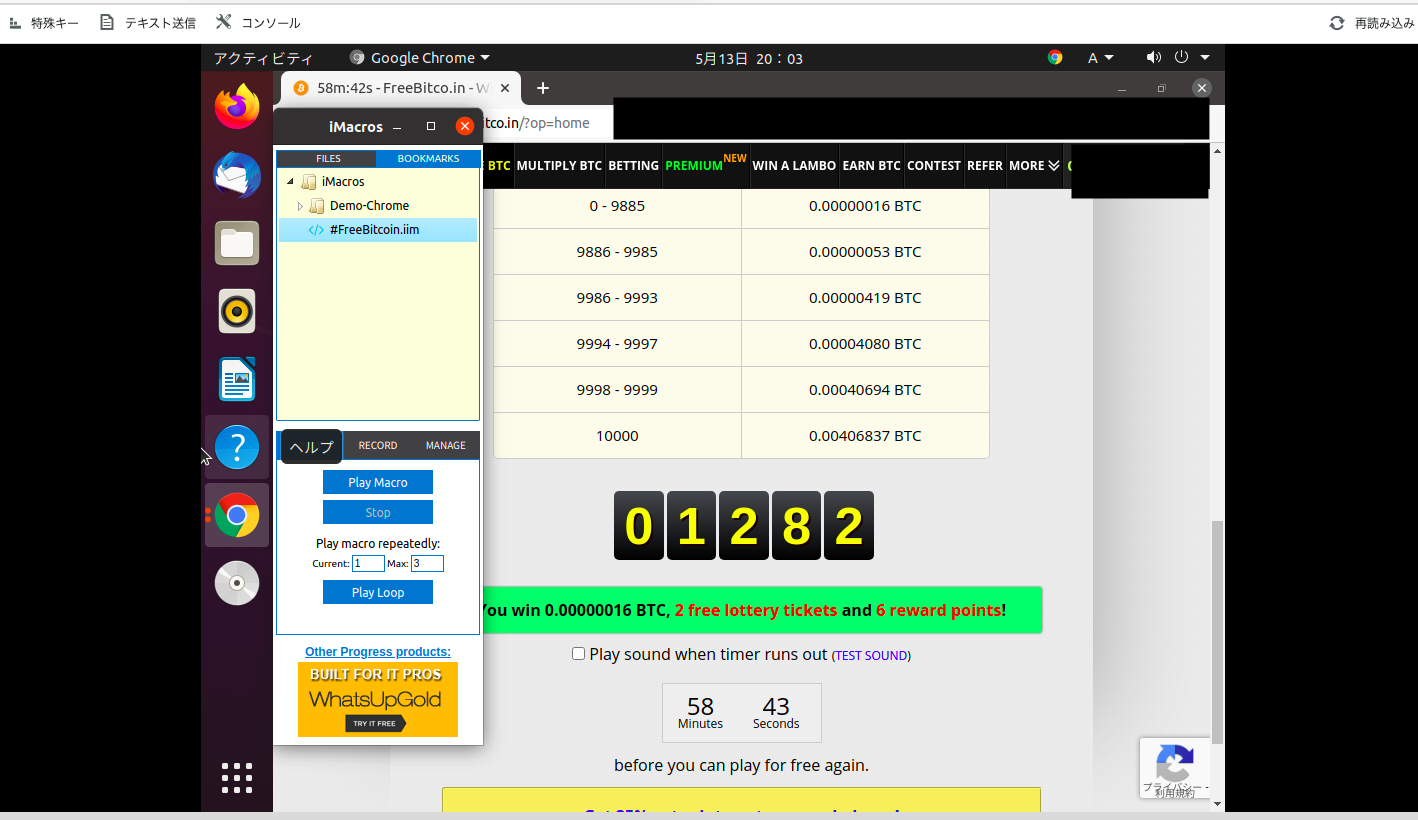Open REFER in site navigation

pyautogui.click(x=985, y=166)
